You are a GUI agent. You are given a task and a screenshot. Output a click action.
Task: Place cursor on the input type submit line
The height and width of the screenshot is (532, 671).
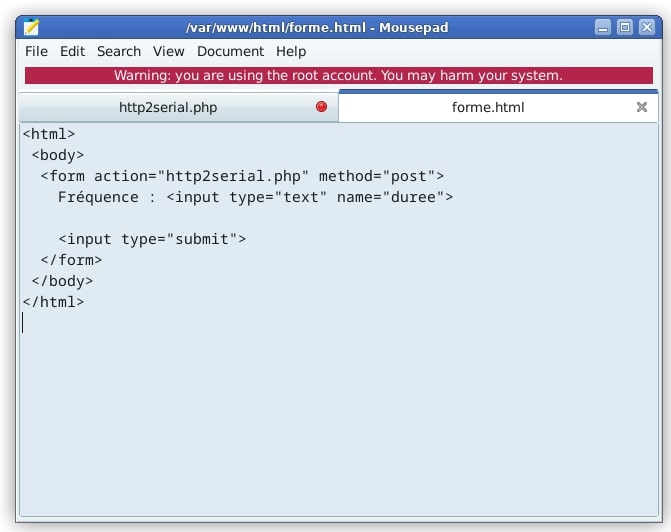[152, 239]
